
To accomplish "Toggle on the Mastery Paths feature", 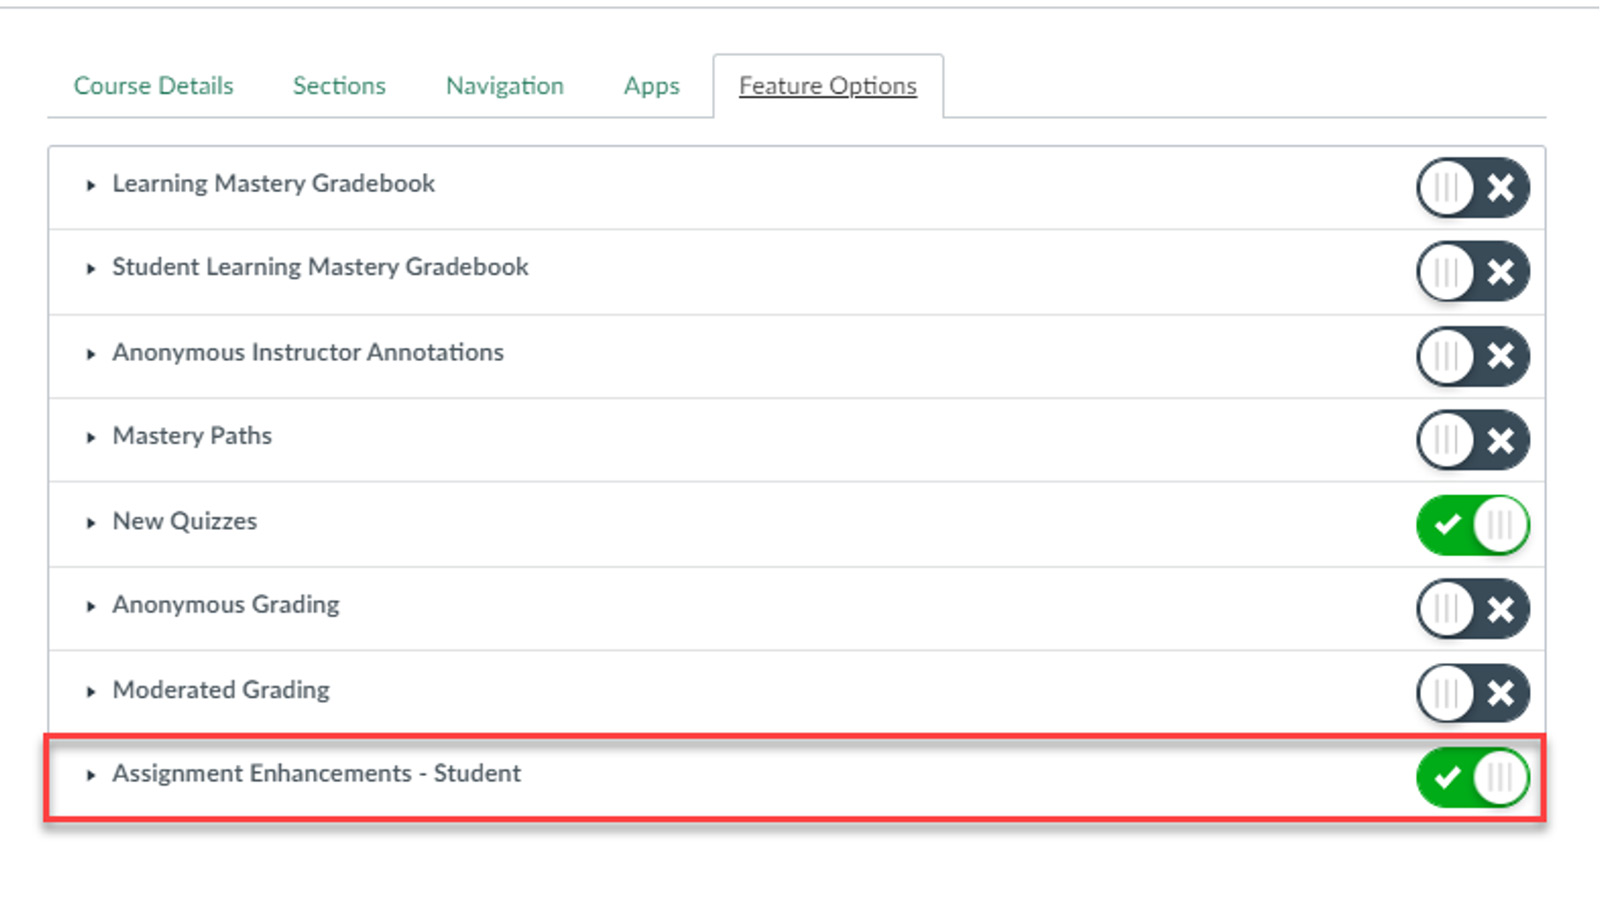I will click(1472, 440).
